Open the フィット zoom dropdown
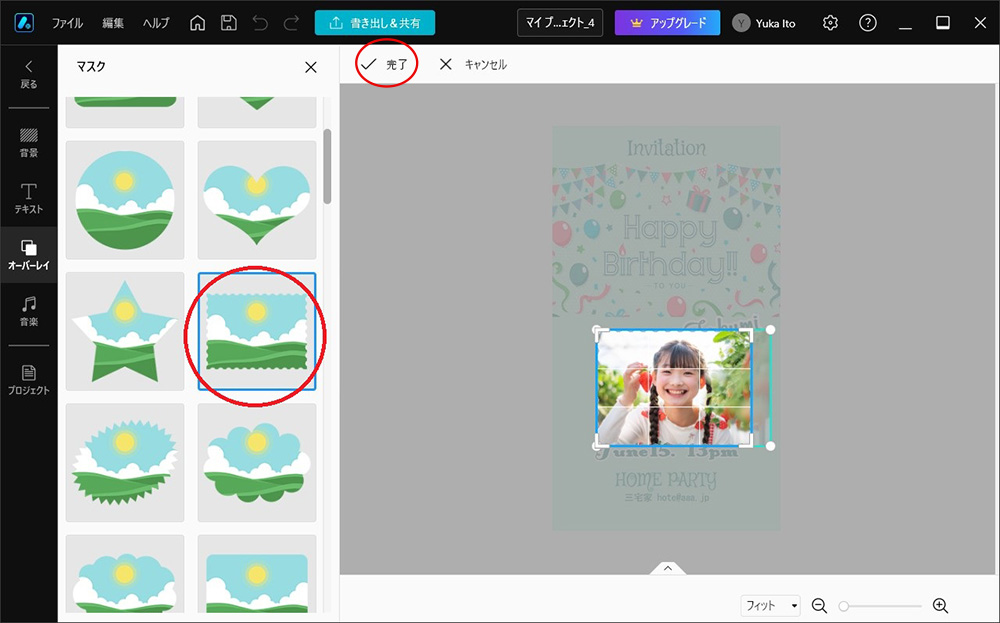This screenshot has height=623, width=1000. point(771,605)
